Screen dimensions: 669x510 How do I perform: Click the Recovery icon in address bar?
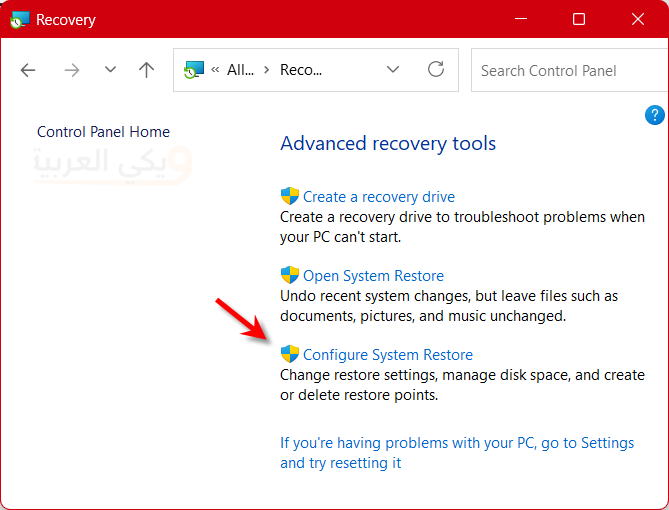click(x=194, y=70)
